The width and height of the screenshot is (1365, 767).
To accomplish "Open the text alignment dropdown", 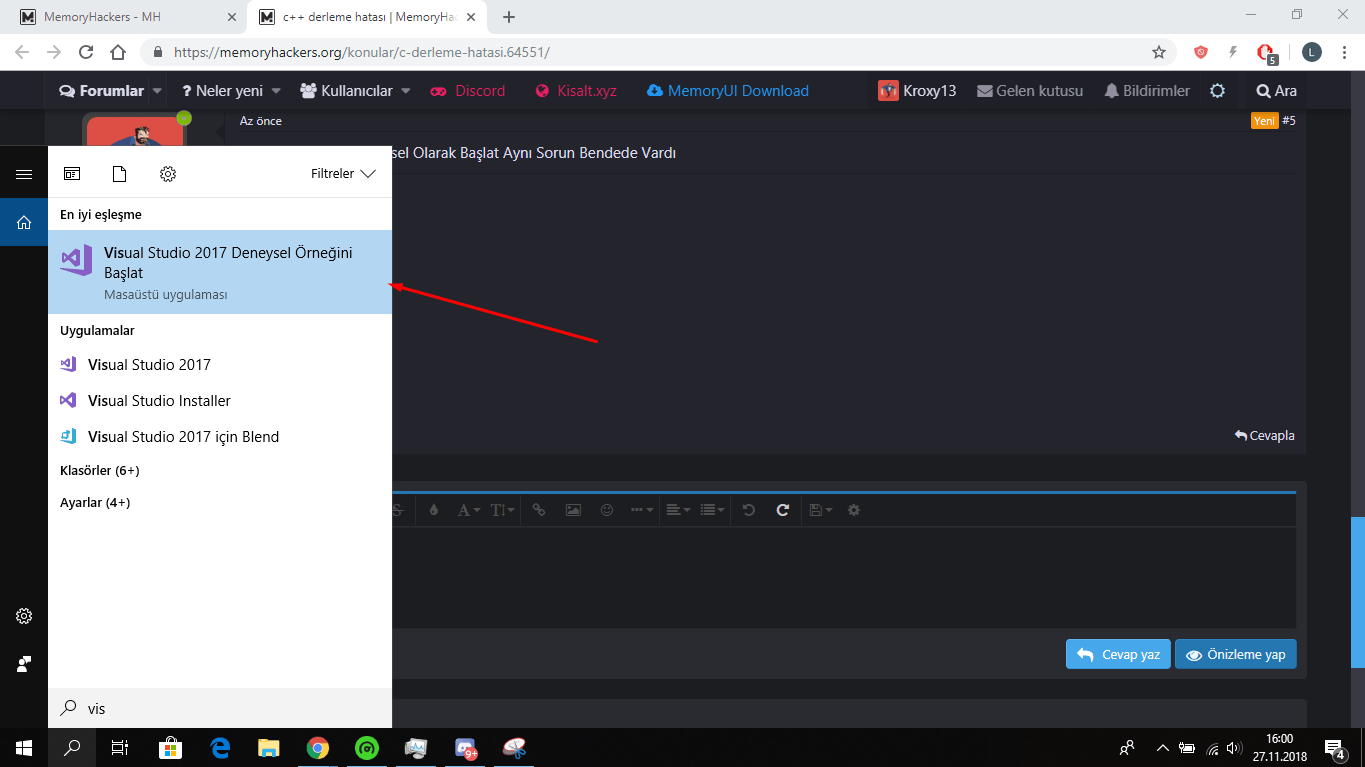I will point(678,510).
